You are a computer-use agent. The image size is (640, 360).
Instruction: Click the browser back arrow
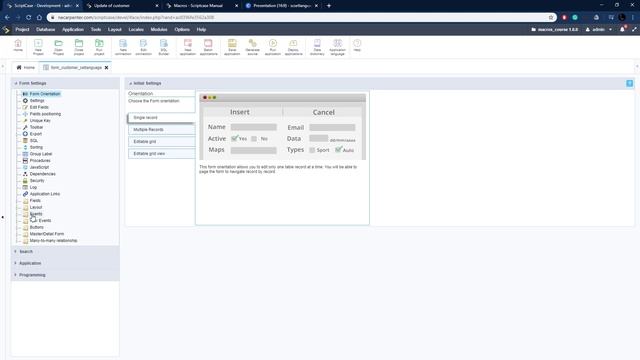pos(7,18)
